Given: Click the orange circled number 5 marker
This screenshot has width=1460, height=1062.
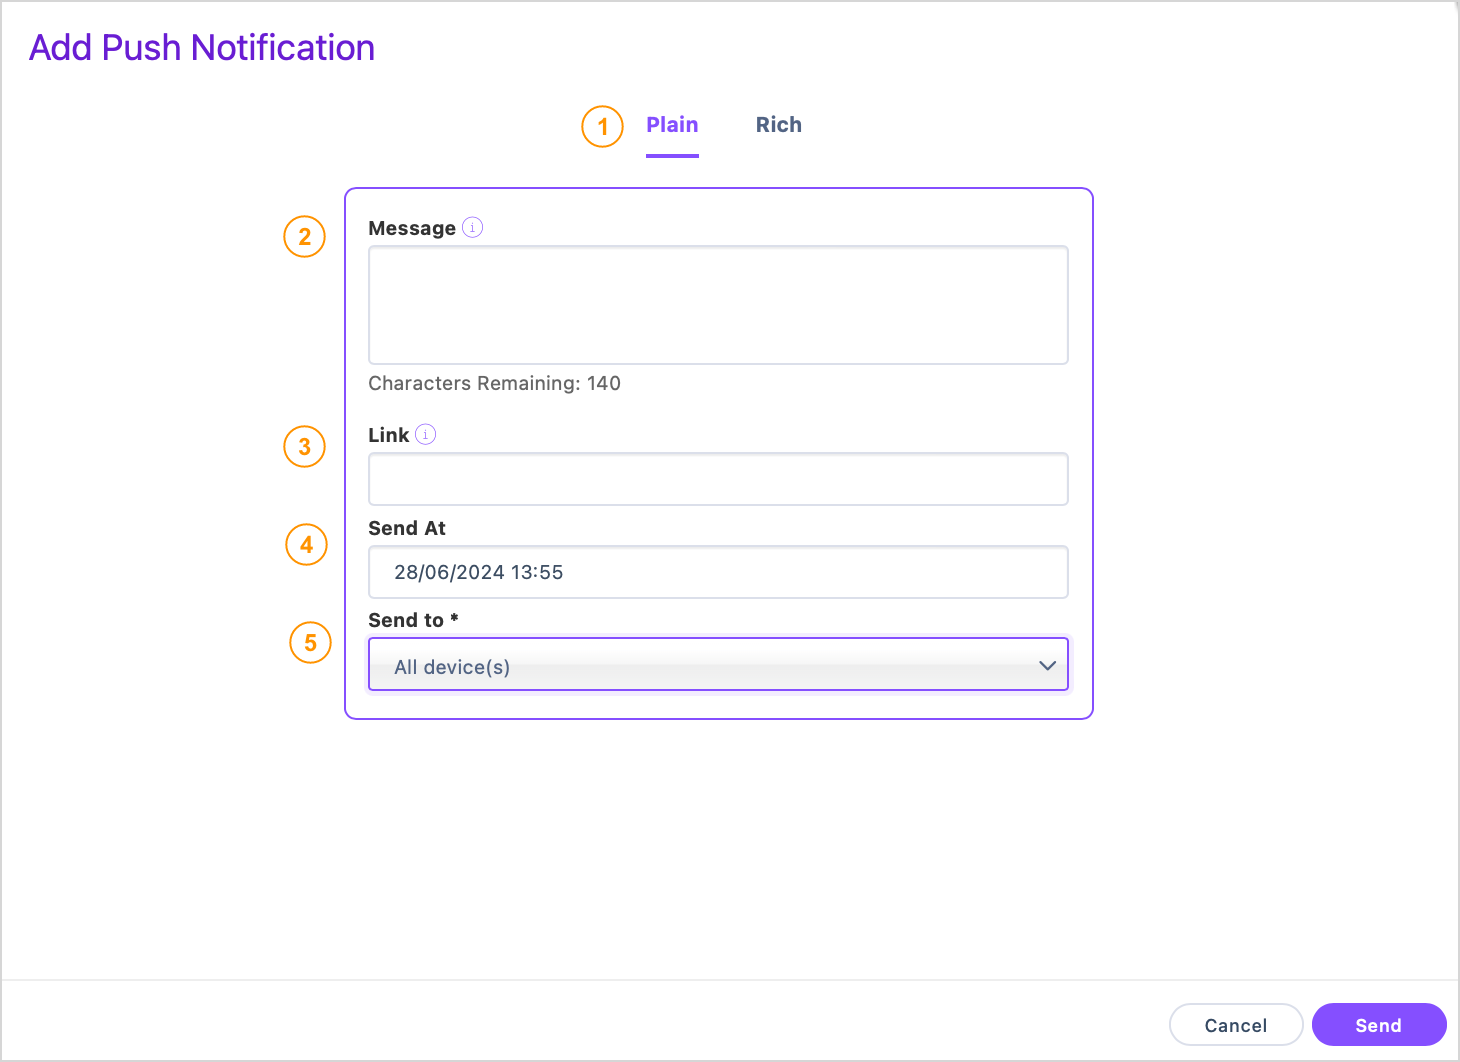Looking at the screenshot, I should tap(311, 643).
